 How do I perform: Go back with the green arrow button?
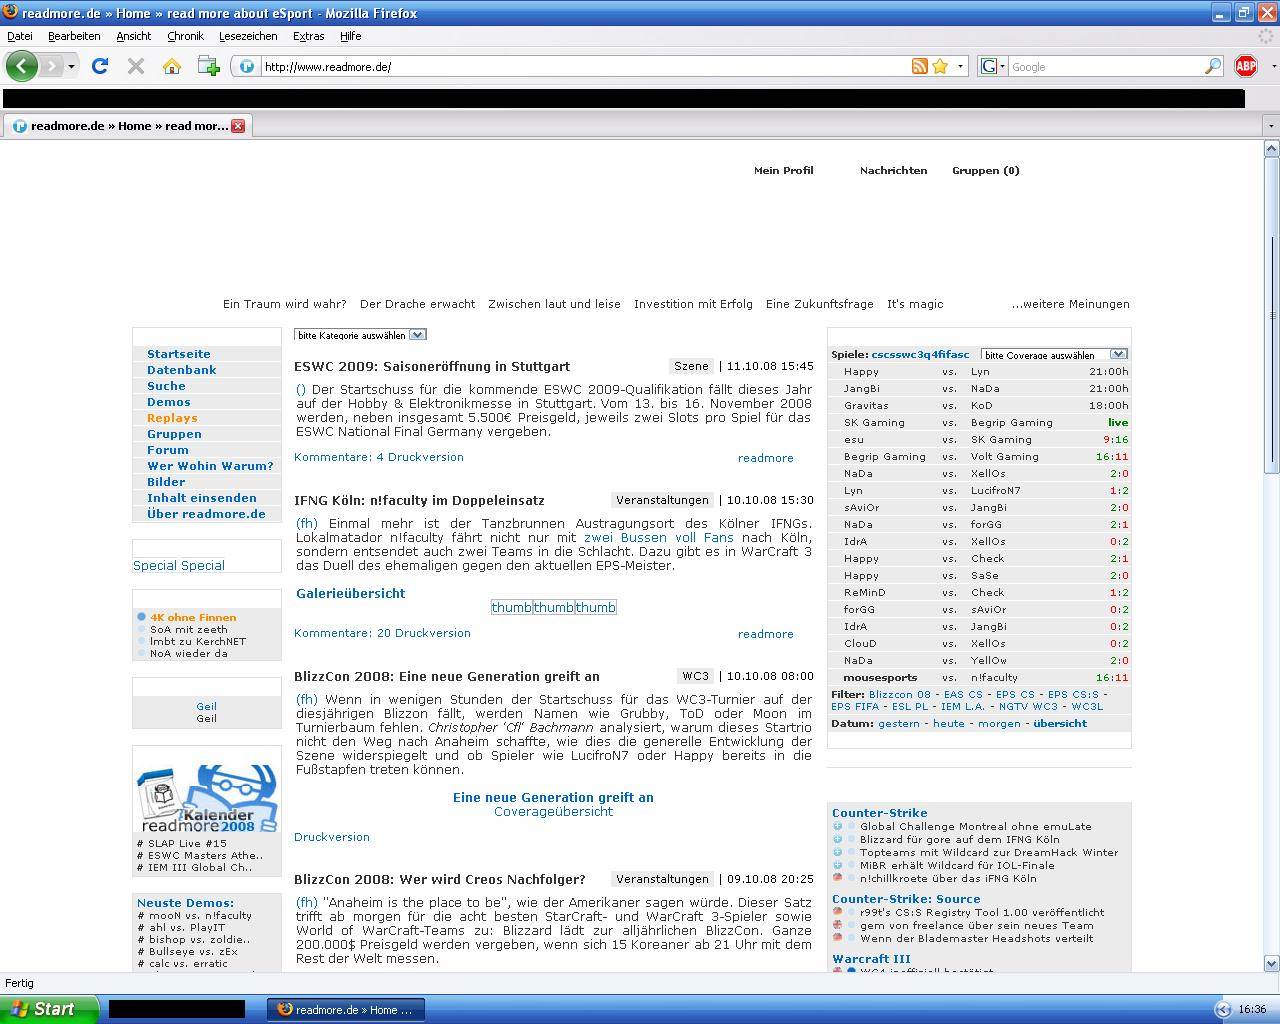click(21, 66)
